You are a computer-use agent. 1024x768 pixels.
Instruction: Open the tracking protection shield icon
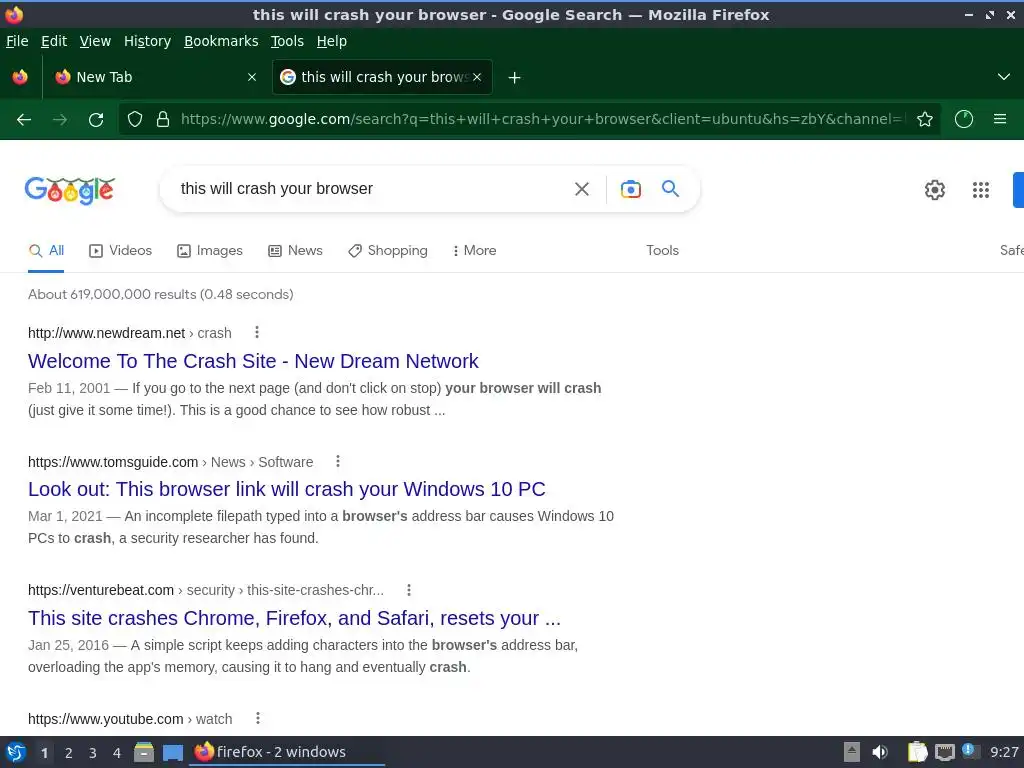135,119
